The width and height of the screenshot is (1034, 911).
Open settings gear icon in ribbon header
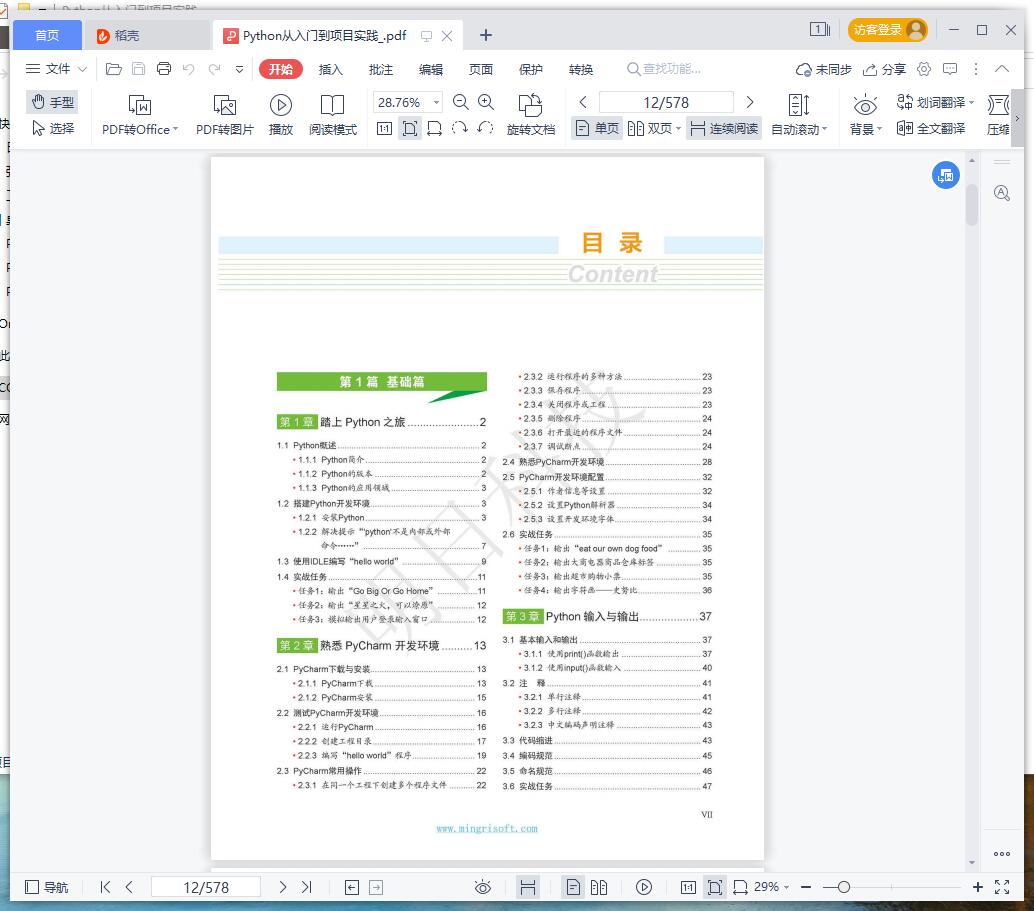(924, 69)
